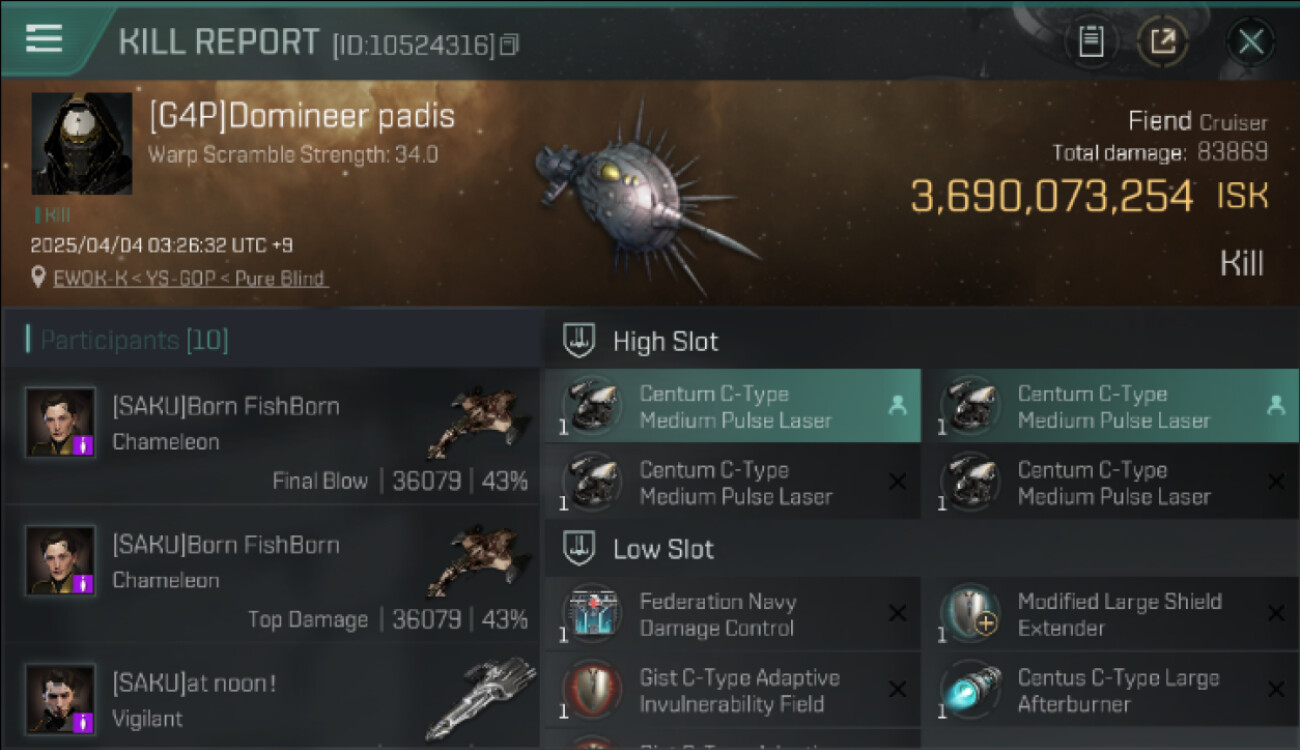Select the Participants [10] header
This screenshot has height=750, width=1300.
pos(134,340)
